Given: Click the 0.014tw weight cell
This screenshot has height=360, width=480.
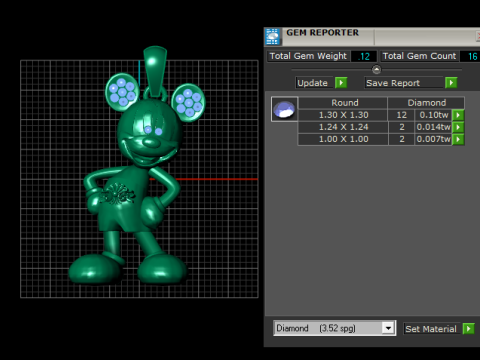Looking at the screenshot, I should (x=433, y=127).
